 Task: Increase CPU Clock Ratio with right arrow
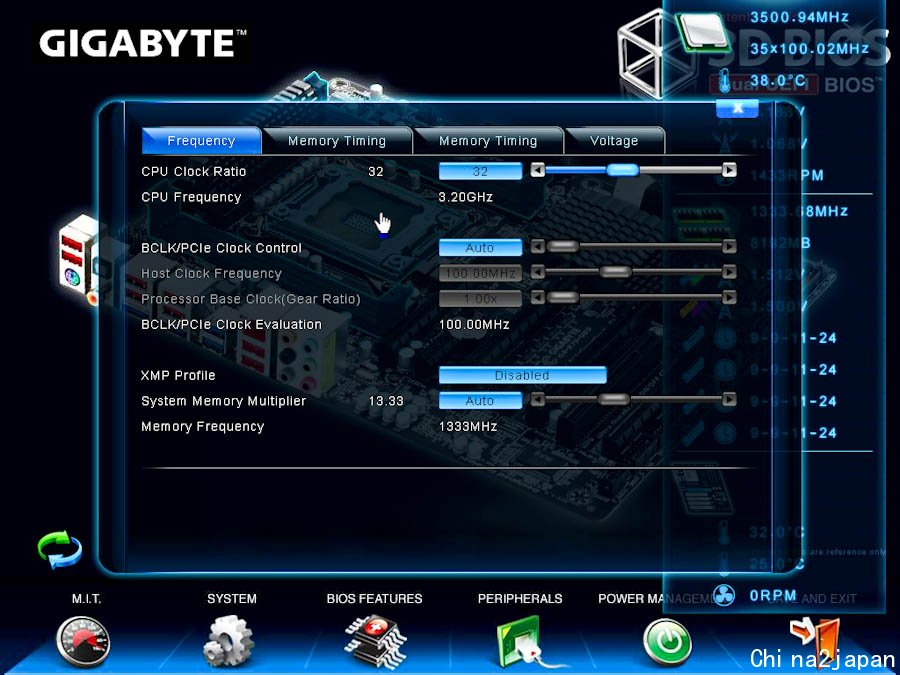point(730,170)
